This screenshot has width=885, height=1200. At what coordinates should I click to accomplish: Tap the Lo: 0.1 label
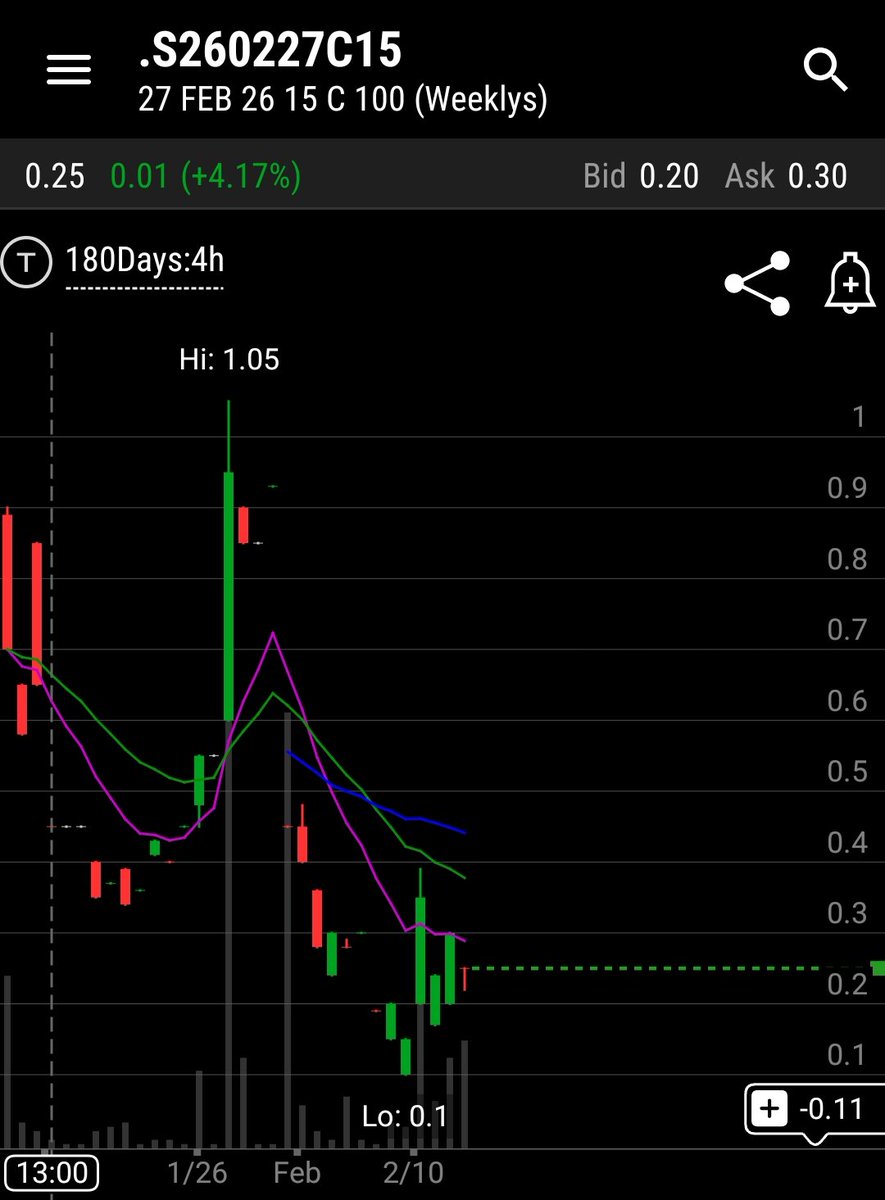pos(404,1116)
